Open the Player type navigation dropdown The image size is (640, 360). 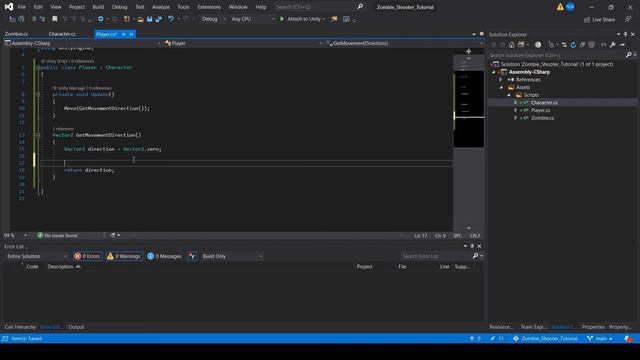click(243, 43)
